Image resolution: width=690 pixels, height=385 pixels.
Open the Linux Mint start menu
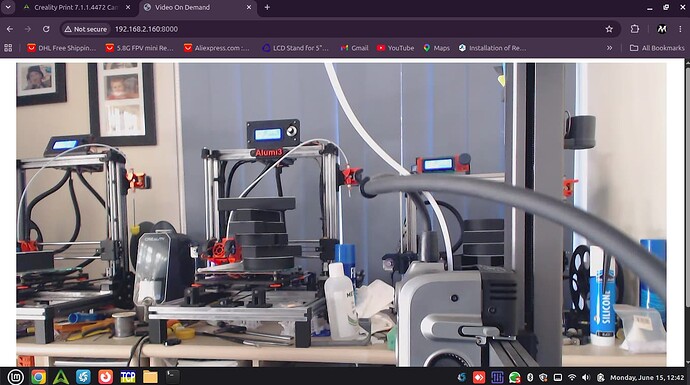16,377
